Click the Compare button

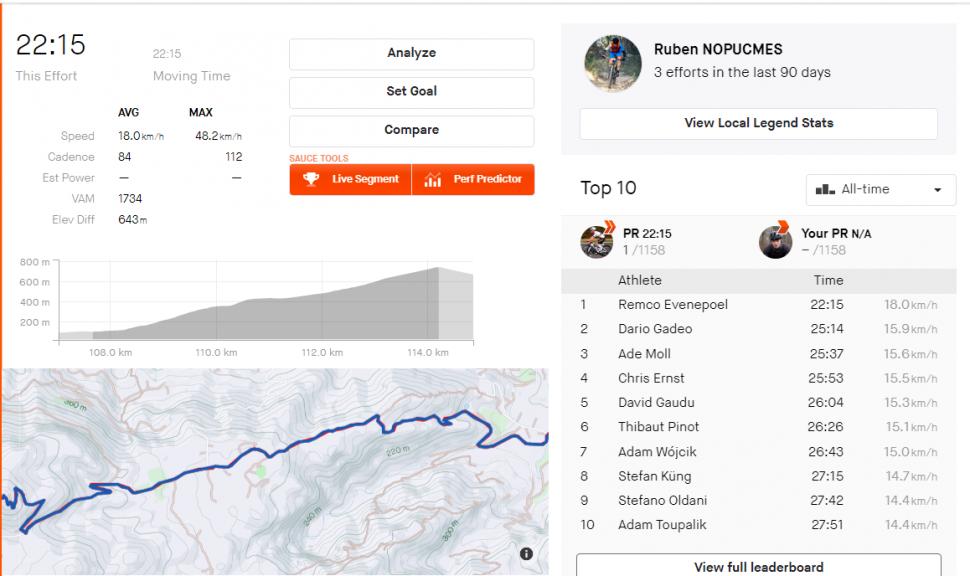click(x=411, y=131)
